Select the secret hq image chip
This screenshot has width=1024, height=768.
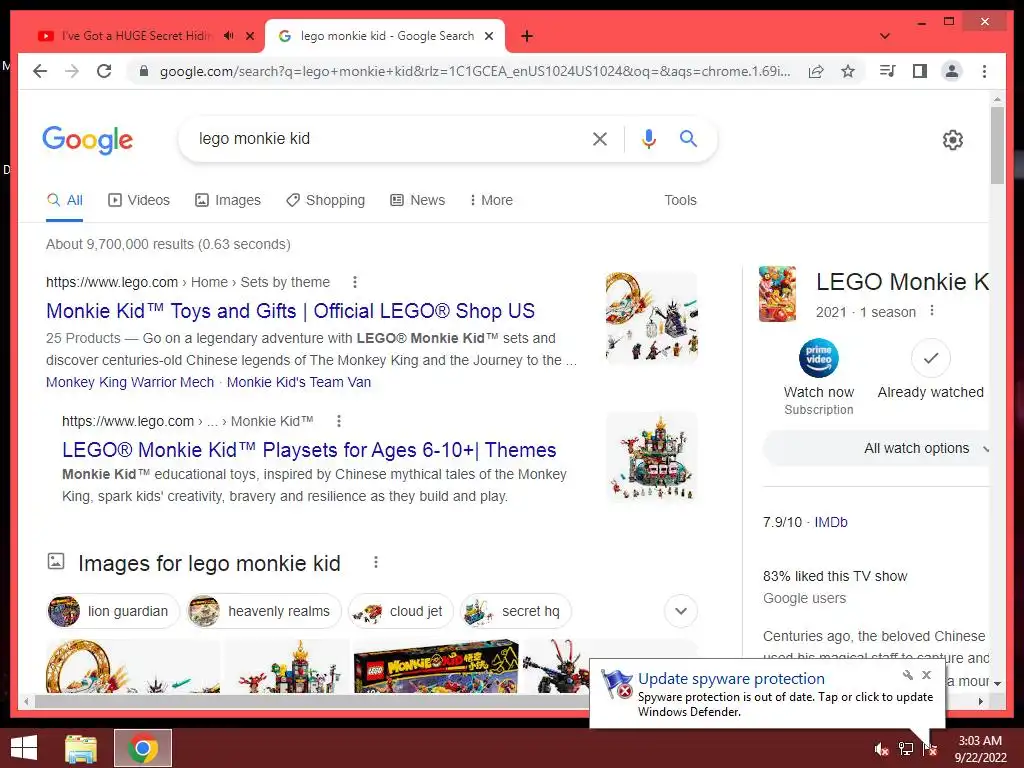click(516, 611)
